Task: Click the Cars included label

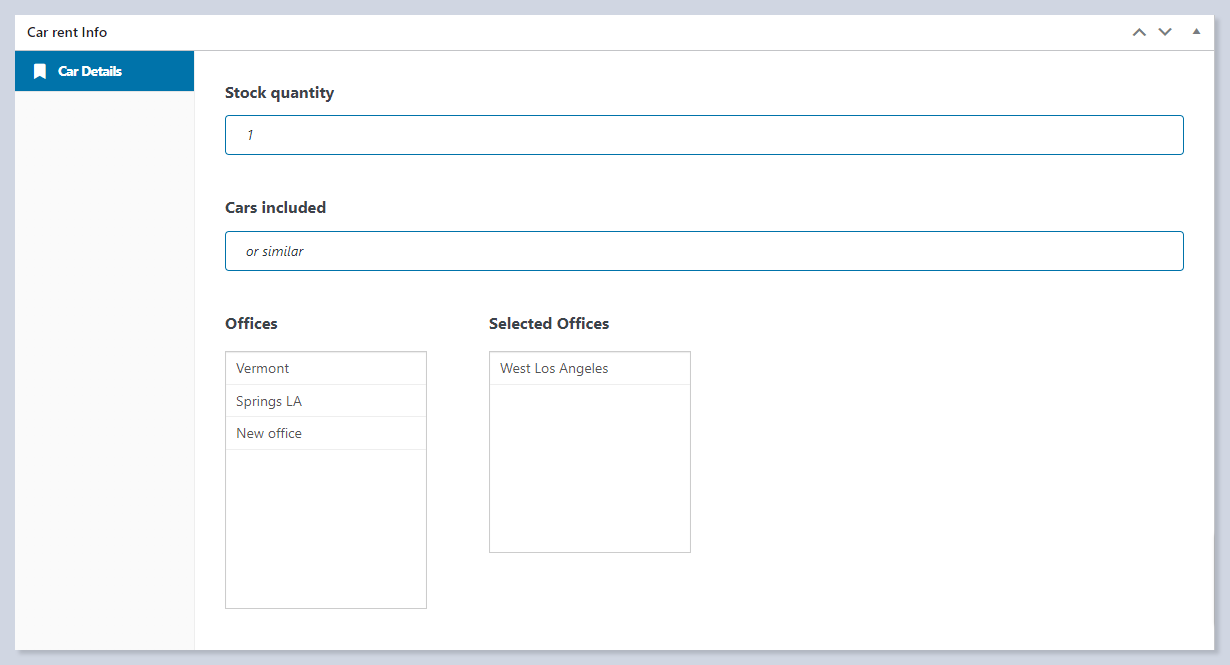Action: click(x=275, y=208)
